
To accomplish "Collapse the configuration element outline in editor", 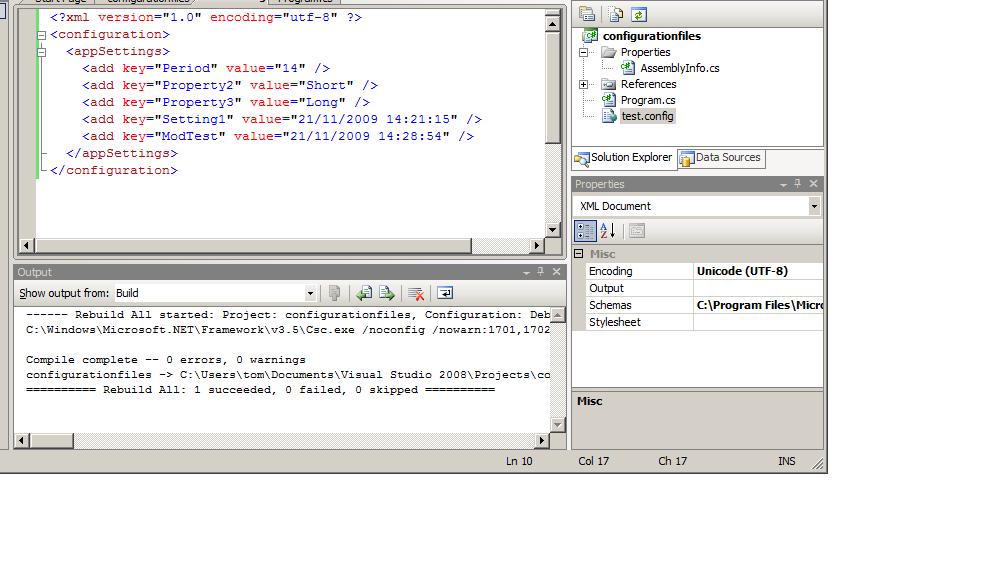I will (x=41, y=35).
